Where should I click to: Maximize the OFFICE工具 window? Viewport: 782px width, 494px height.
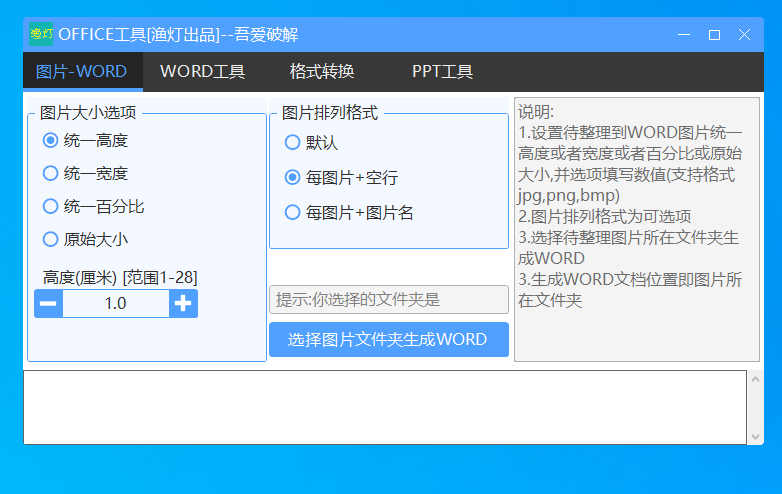pyautogui.click(x=714, y=34)
